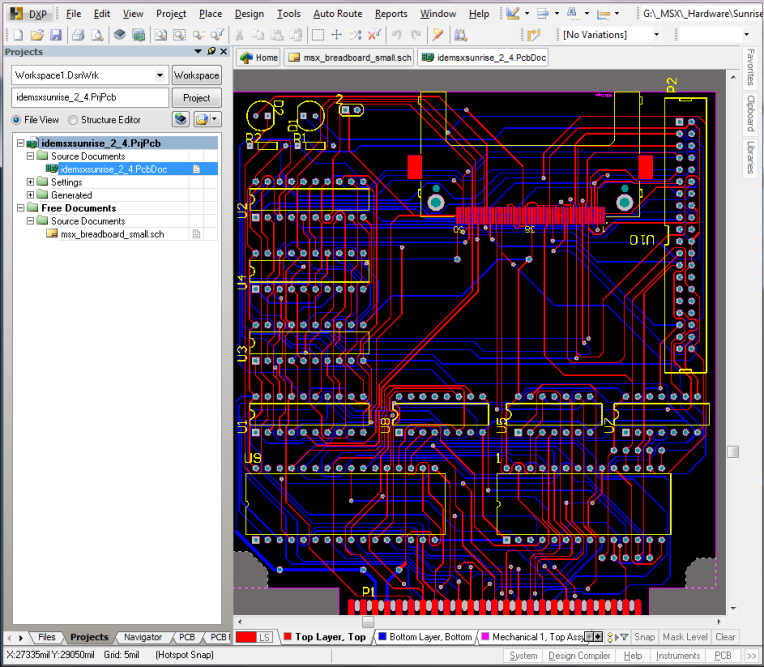Click the Mask Level button
Screen dimensions: 764x667
point(685,637)
